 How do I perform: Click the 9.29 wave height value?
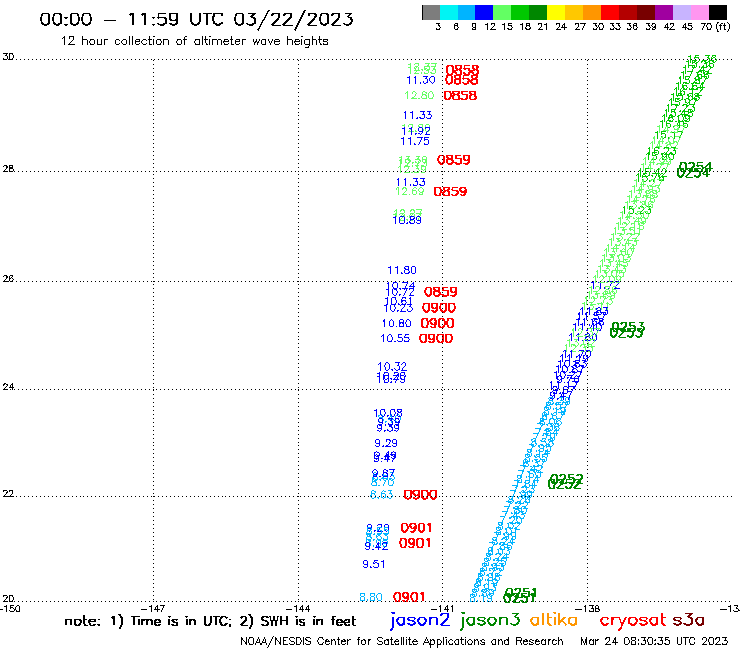tap(386, 443)
